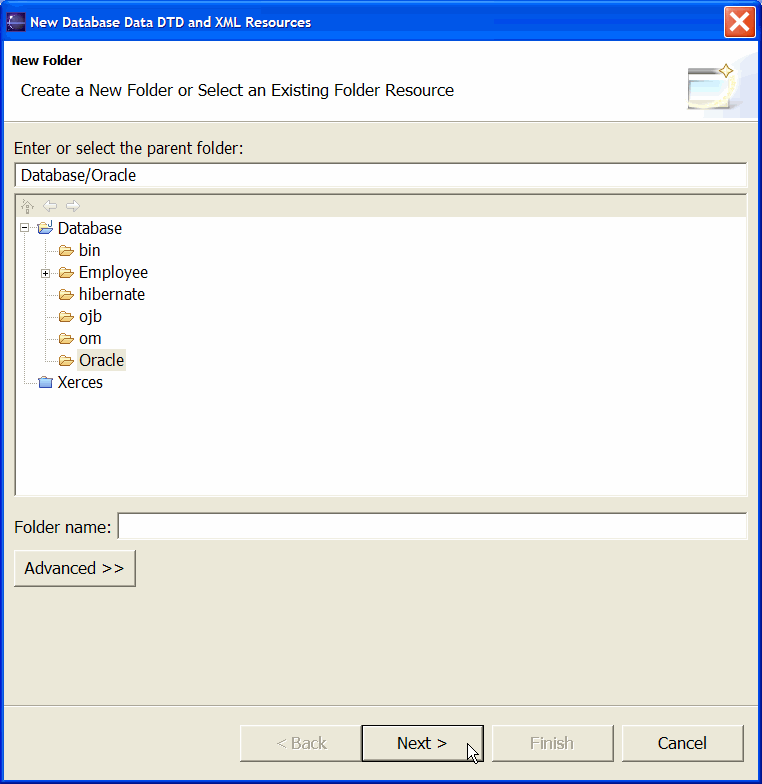The image size is (762, 784).
Task: Click the Next > button
Action: tap(422, 744)
